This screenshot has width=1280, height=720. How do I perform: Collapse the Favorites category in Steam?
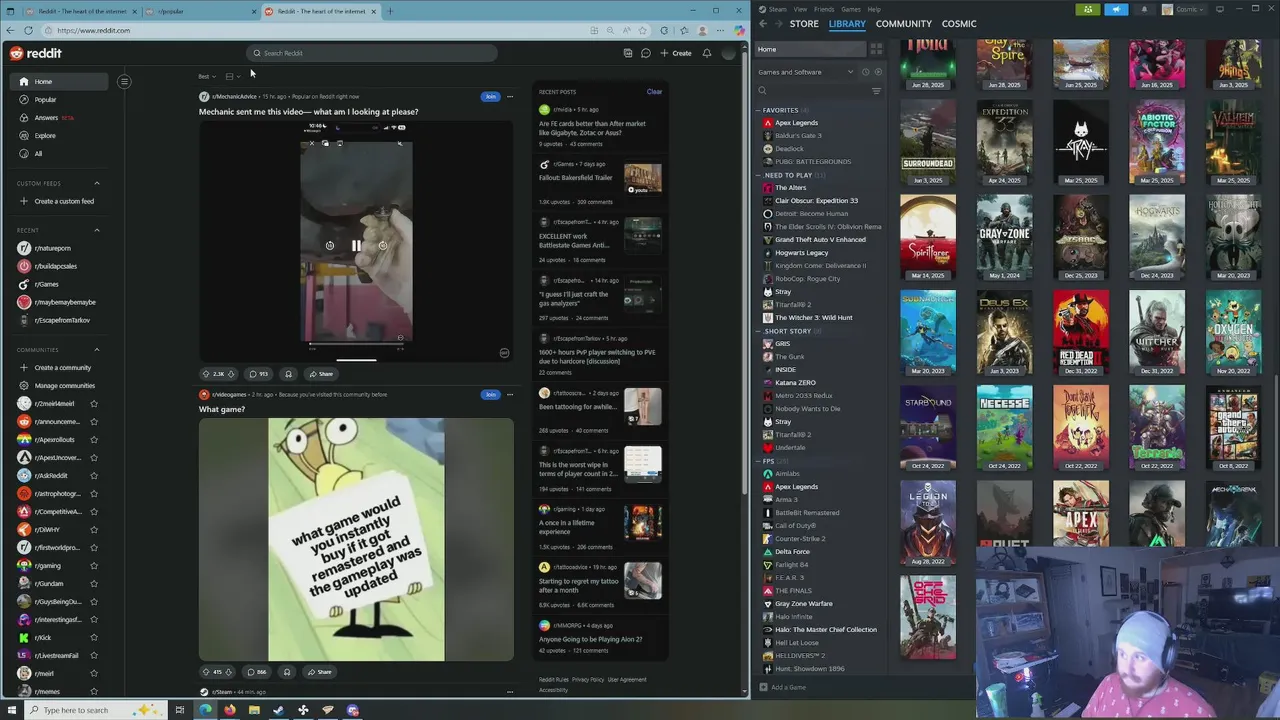pyautogui.click(x=759, y=110)
